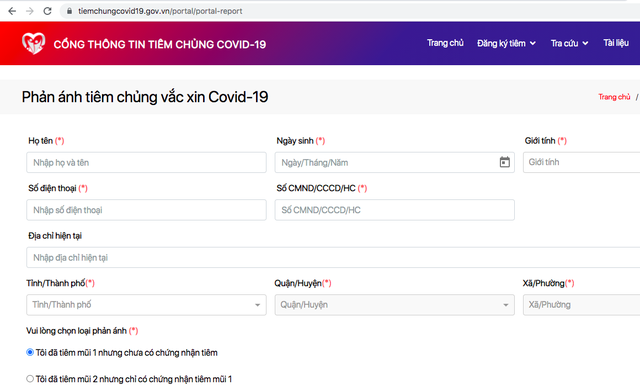Click the heart-shaped portal logo

pos(33,43)
